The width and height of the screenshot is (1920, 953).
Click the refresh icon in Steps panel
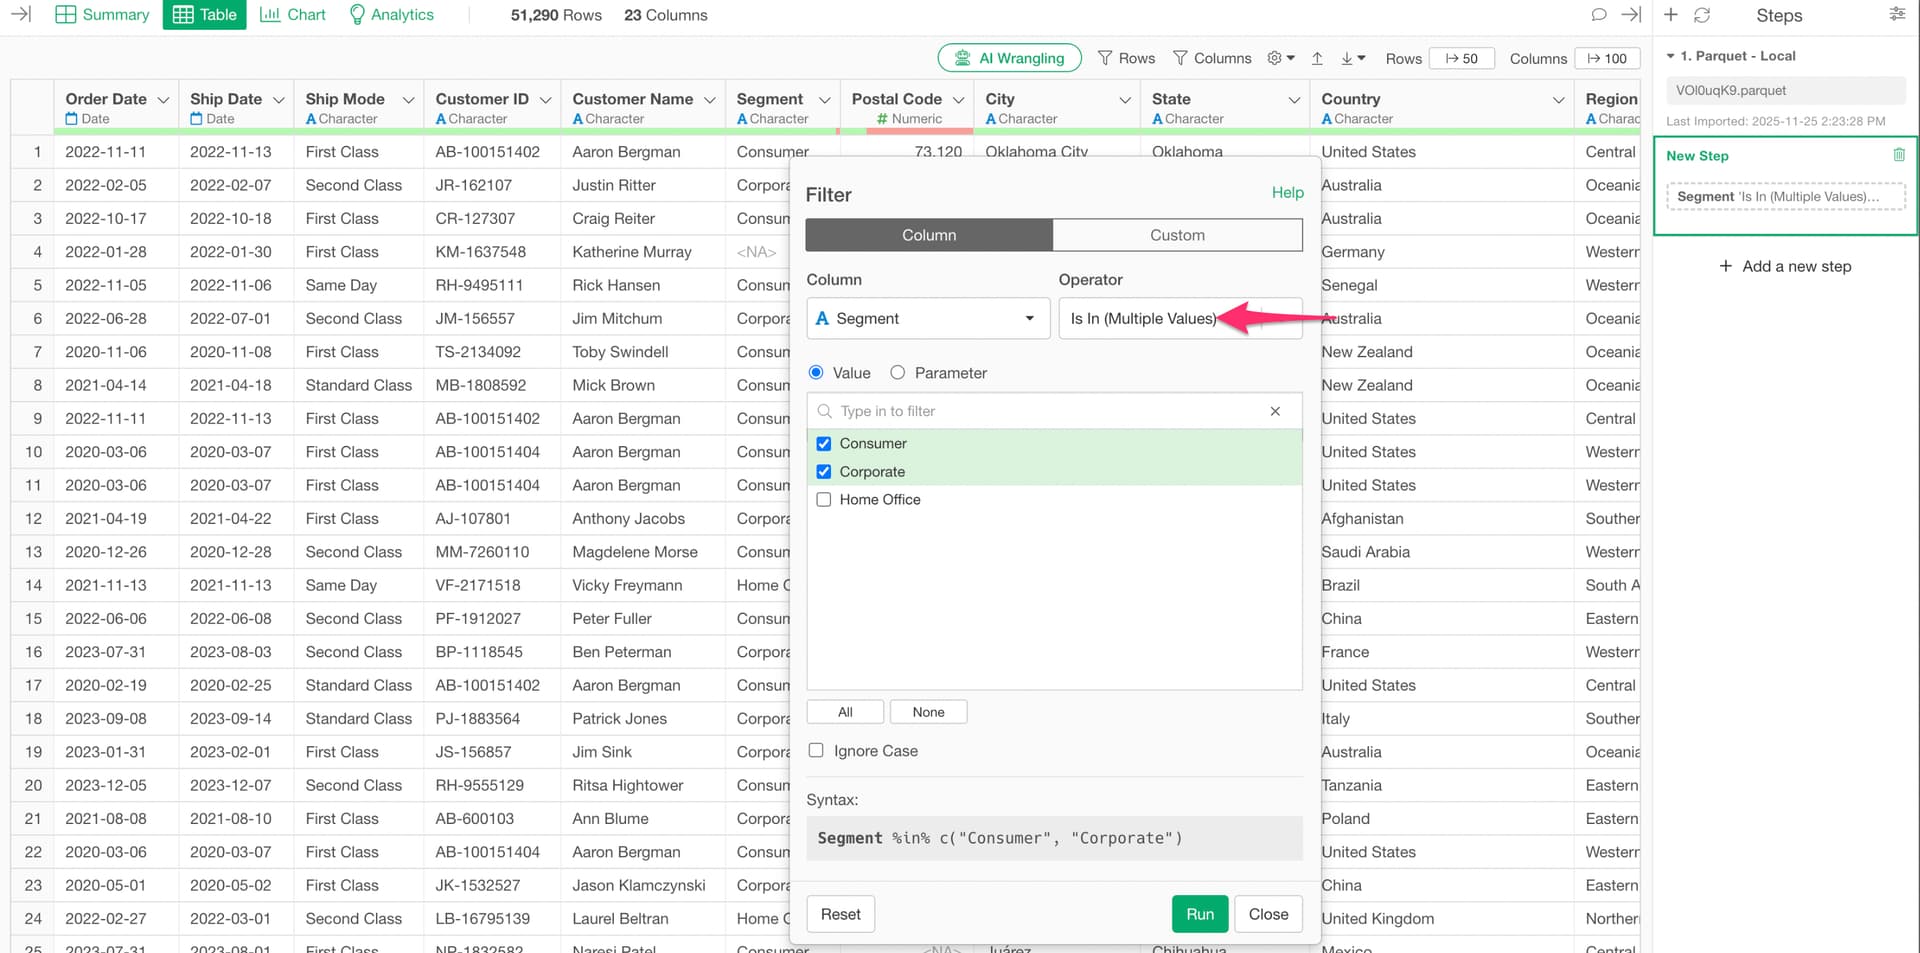(x=1702, y=15)
